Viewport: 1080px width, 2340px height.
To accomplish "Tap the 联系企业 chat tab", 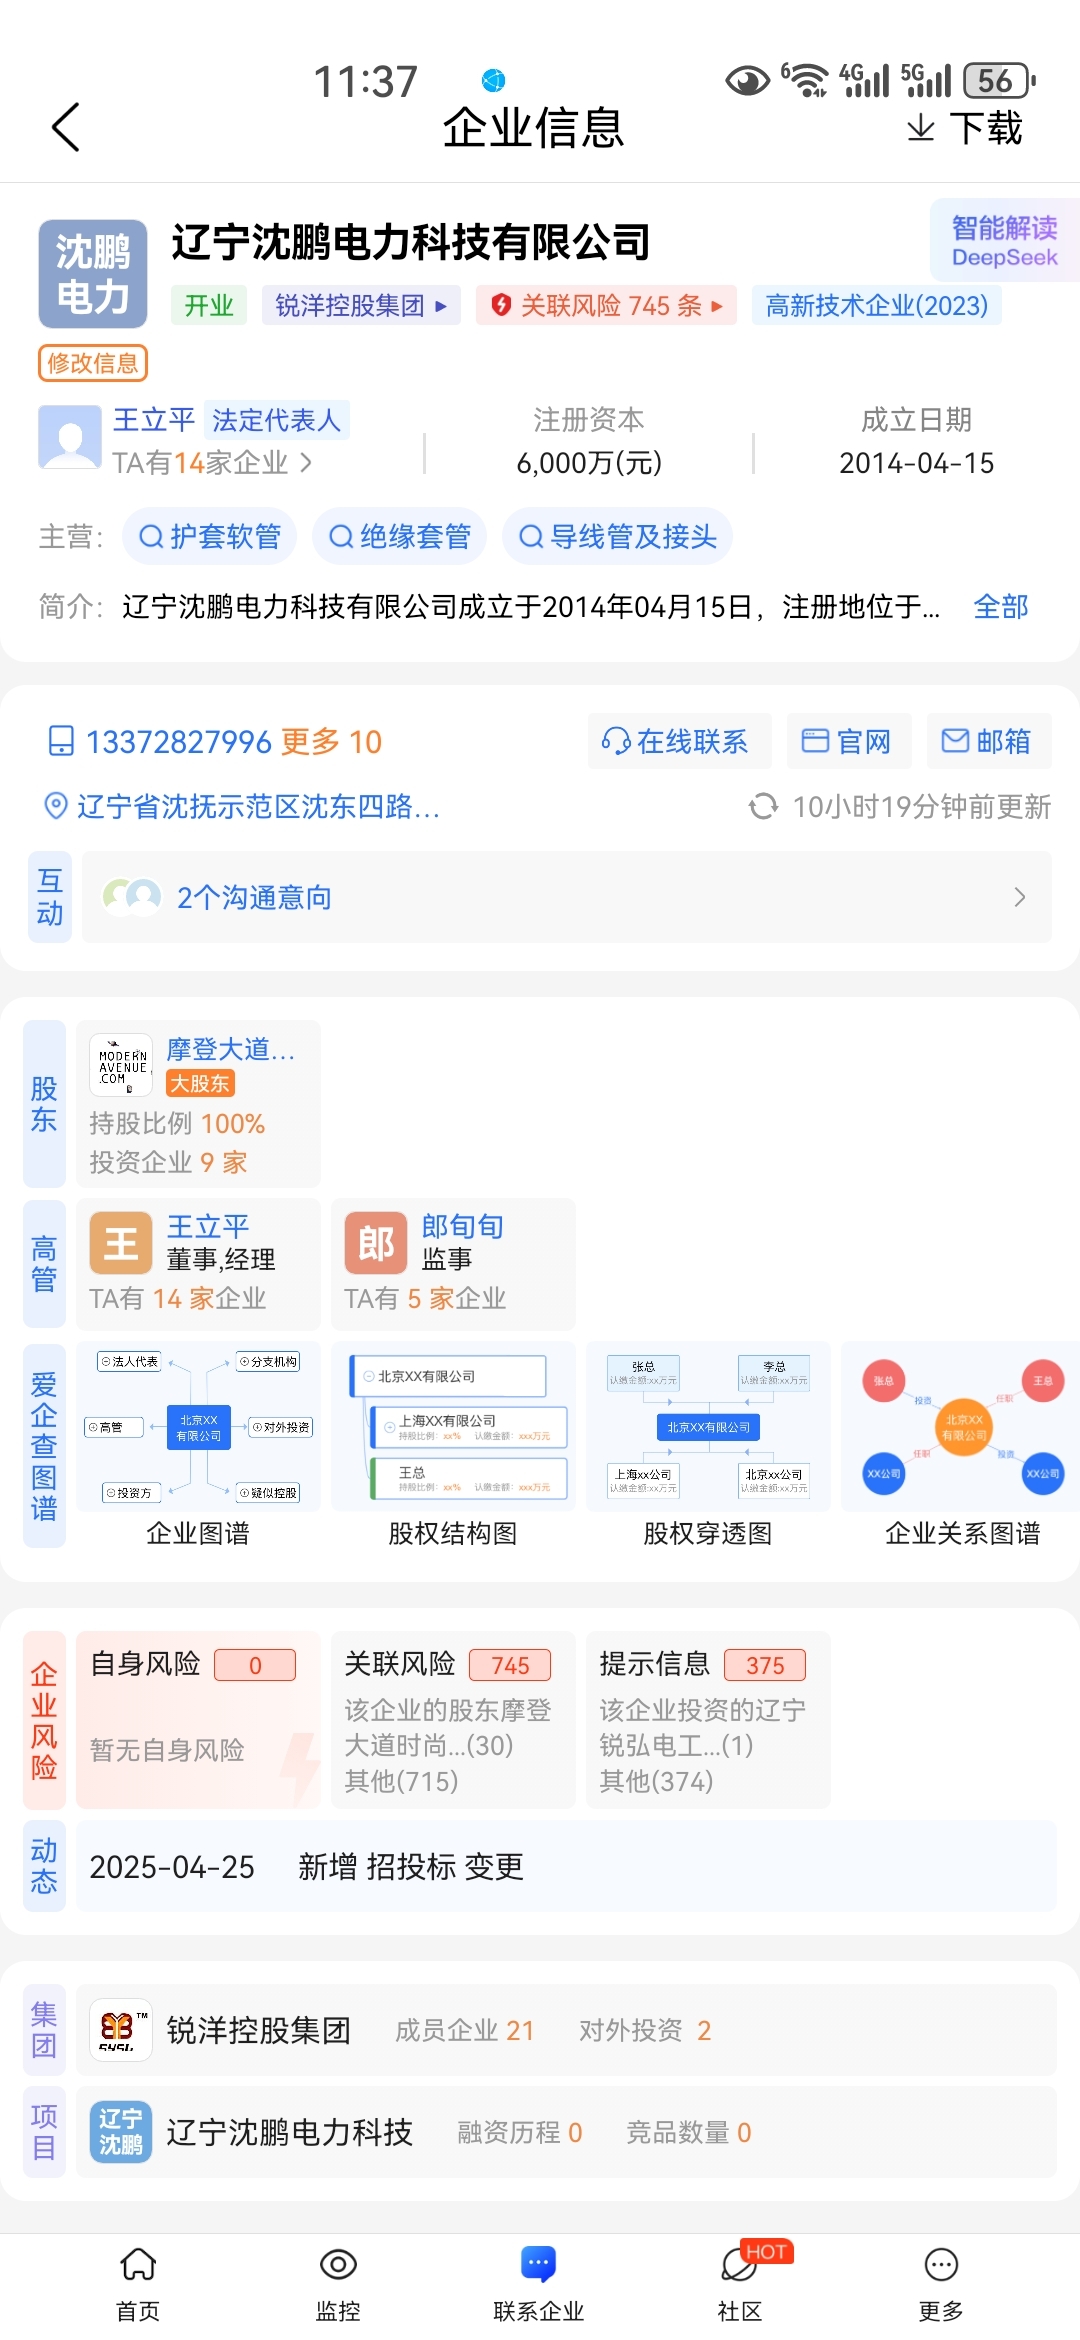I will click(539, 2285).
